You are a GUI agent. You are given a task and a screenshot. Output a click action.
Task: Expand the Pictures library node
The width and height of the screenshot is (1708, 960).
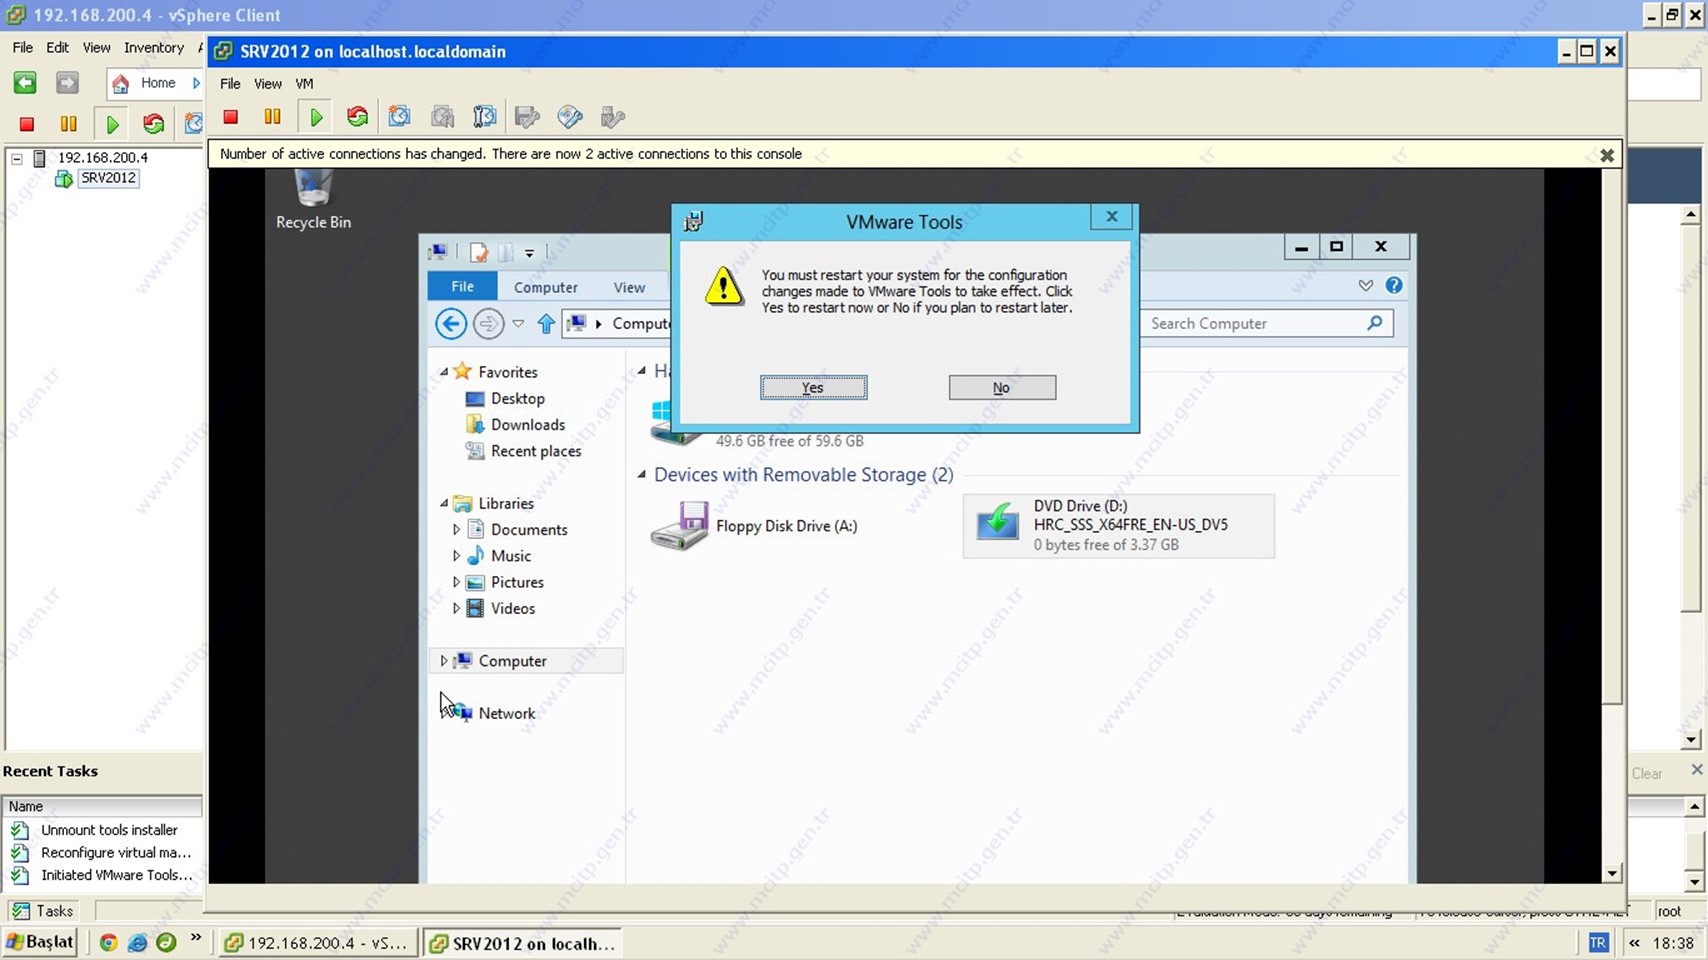click(x=457, y=582)
